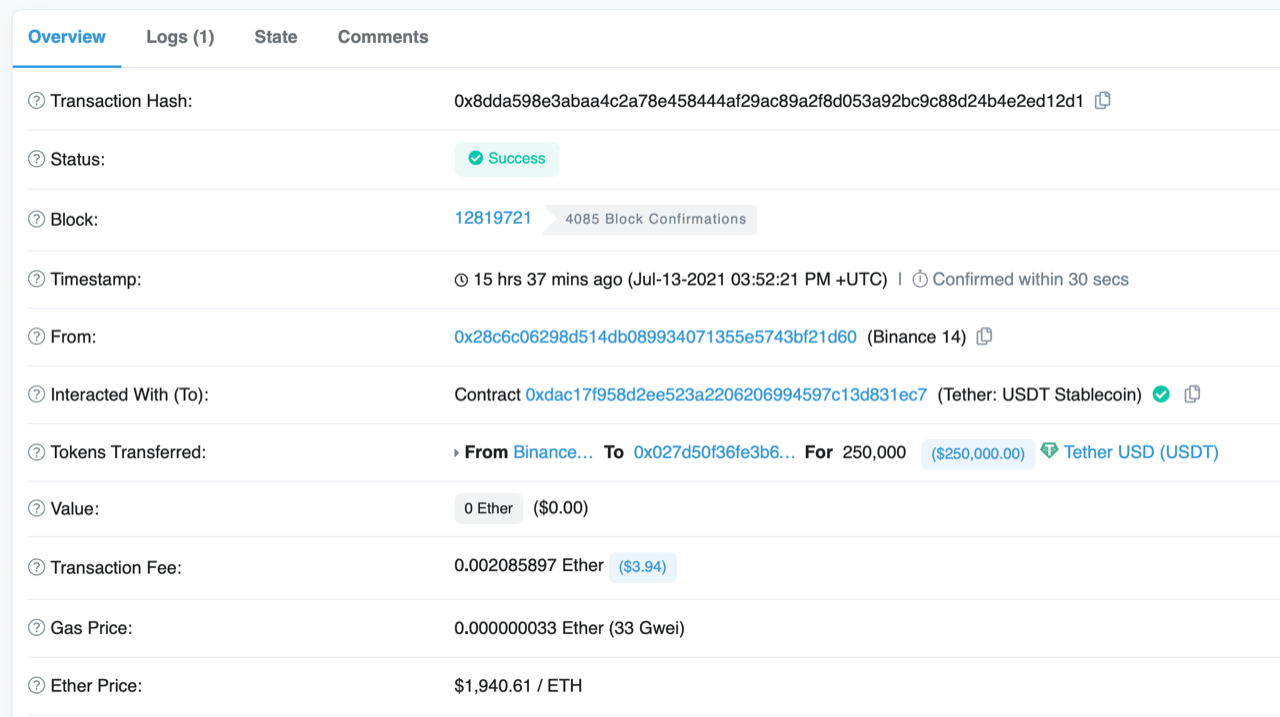This screenshot has height=717, width=1280.
Task: Open the State tab
Action: coord(275,37)
